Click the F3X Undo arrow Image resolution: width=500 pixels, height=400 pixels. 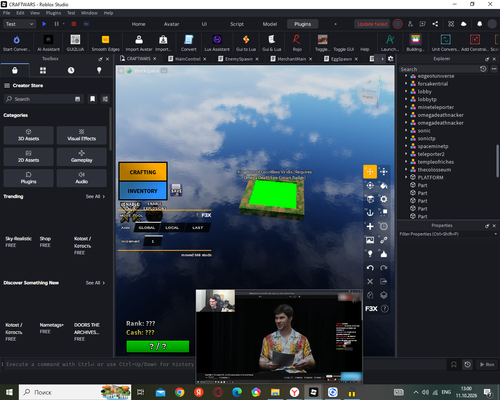pos(370,268)
